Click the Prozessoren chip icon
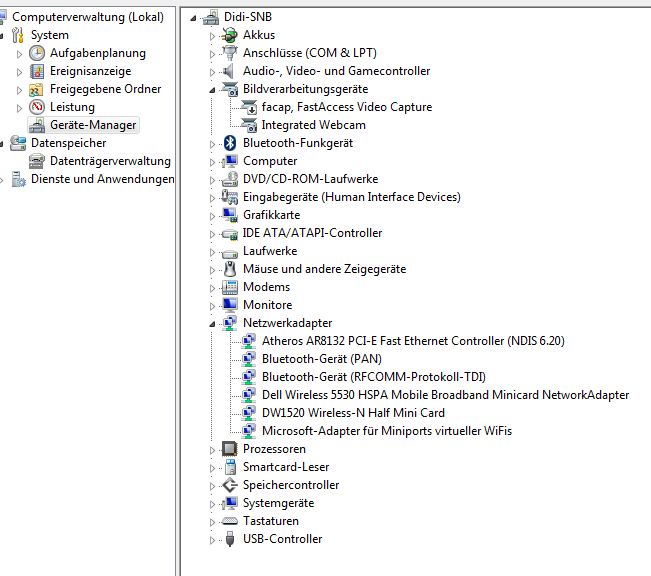This screenshot has width=651, height=576. tap(229, 449)
